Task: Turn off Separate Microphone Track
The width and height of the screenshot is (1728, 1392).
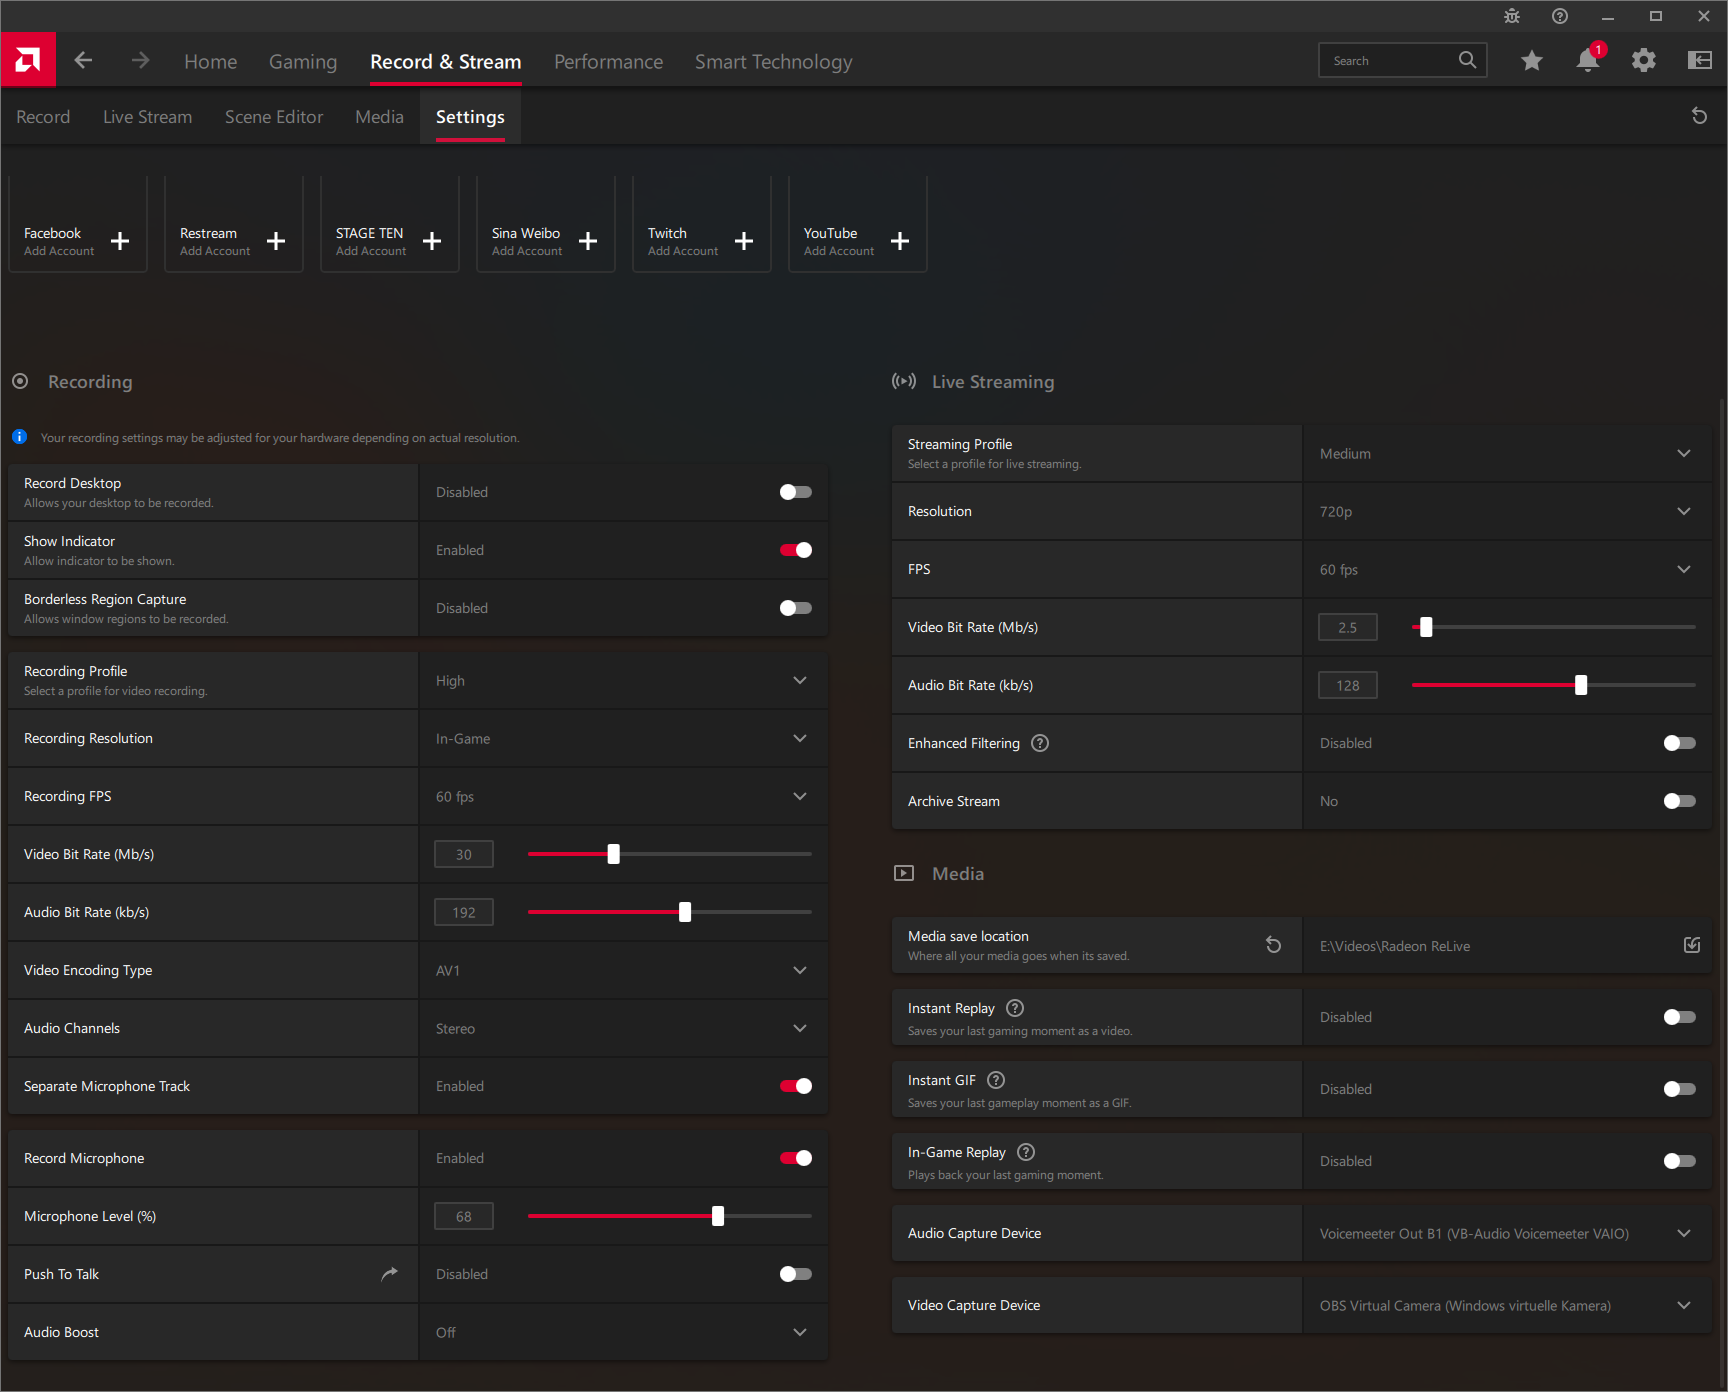Action: [x=796, y=1086]
